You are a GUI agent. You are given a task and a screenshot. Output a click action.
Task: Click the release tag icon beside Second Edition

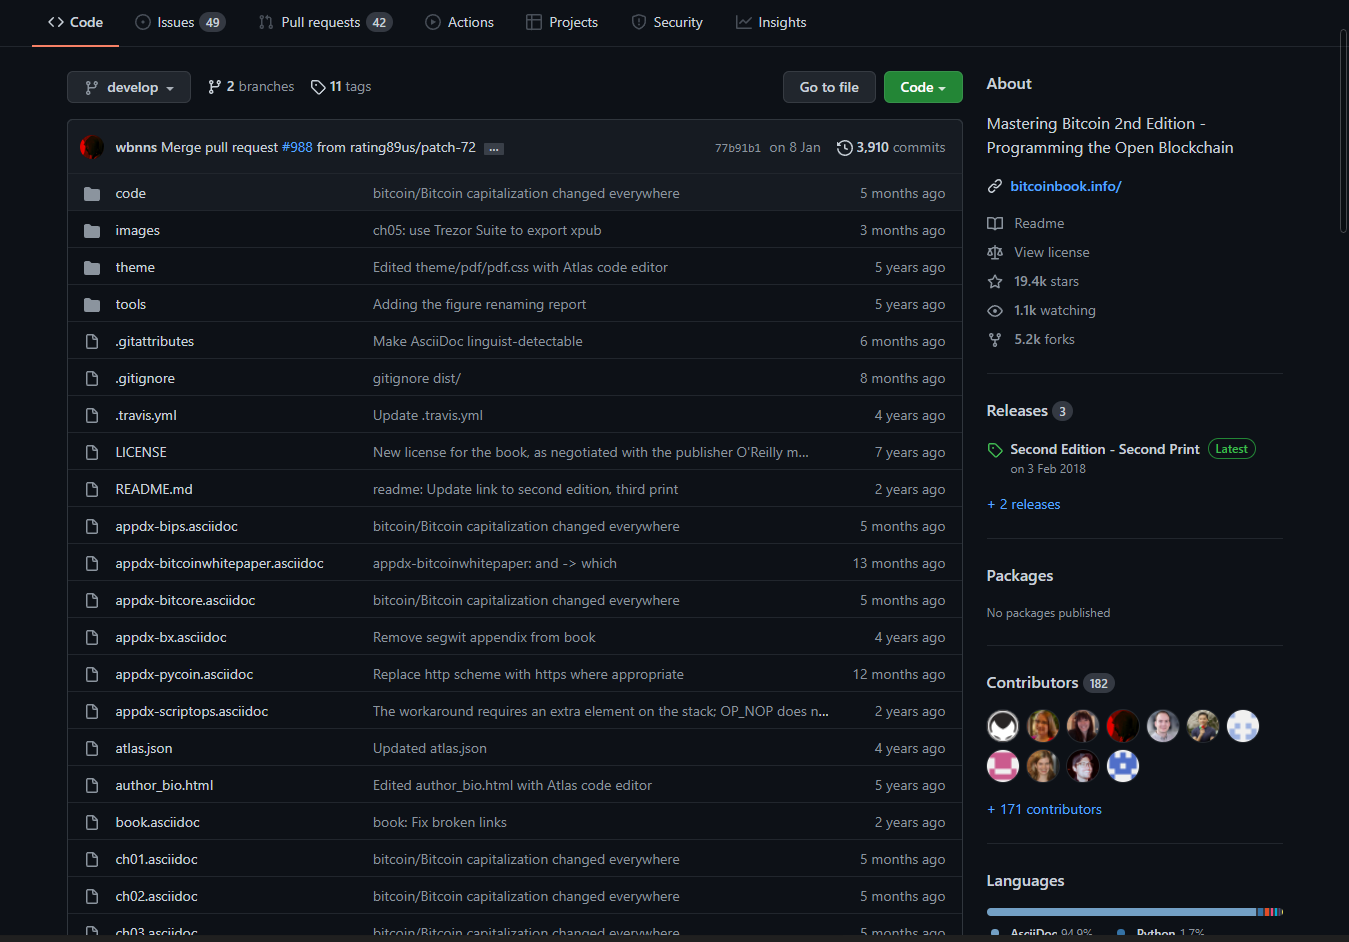click(x=995, y=450)
